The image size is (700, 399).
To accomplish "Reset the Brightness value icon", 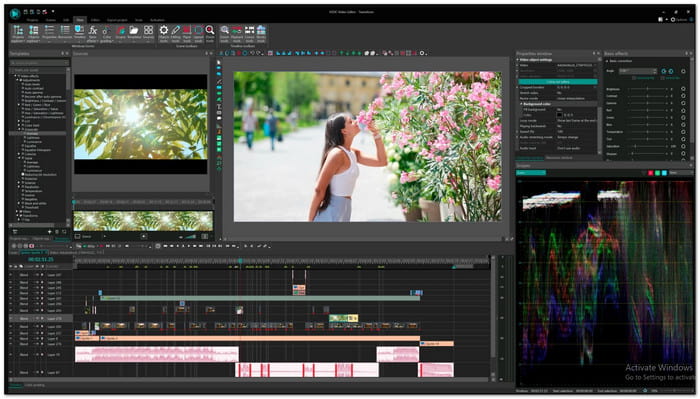I will tap(683, 89).
